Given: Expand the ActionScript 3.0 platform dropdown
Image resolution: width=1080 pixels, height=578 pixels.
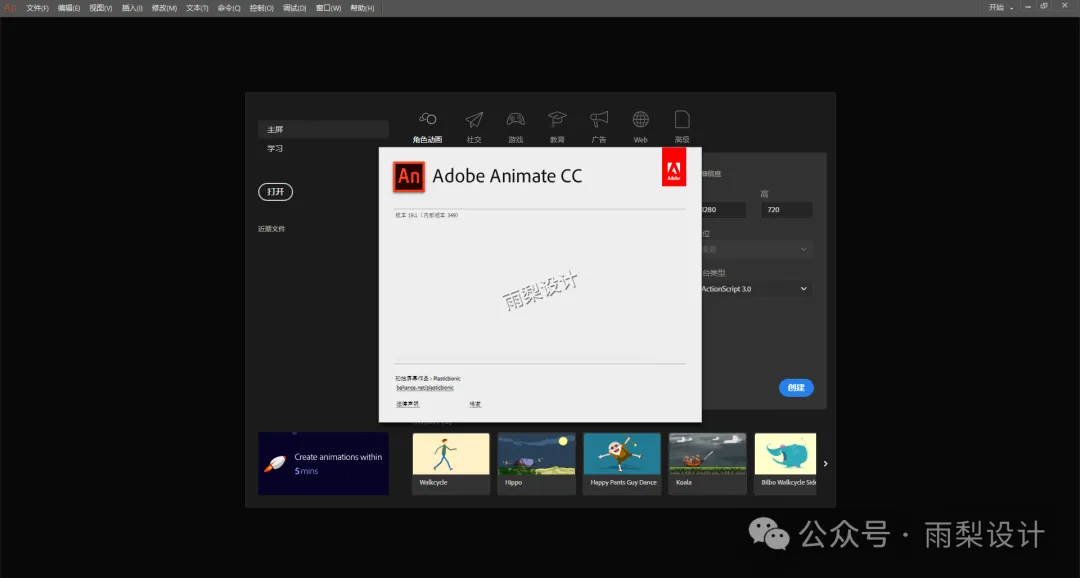Looking at the screenshot, I should [x=756, y=289].
